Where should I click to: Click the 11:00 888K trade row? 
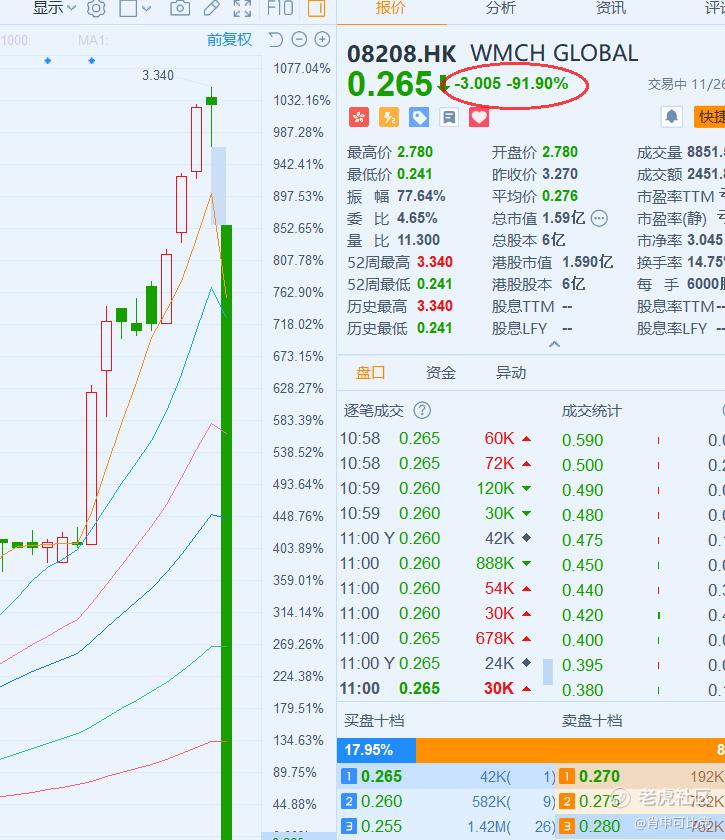tap(436, 564)
